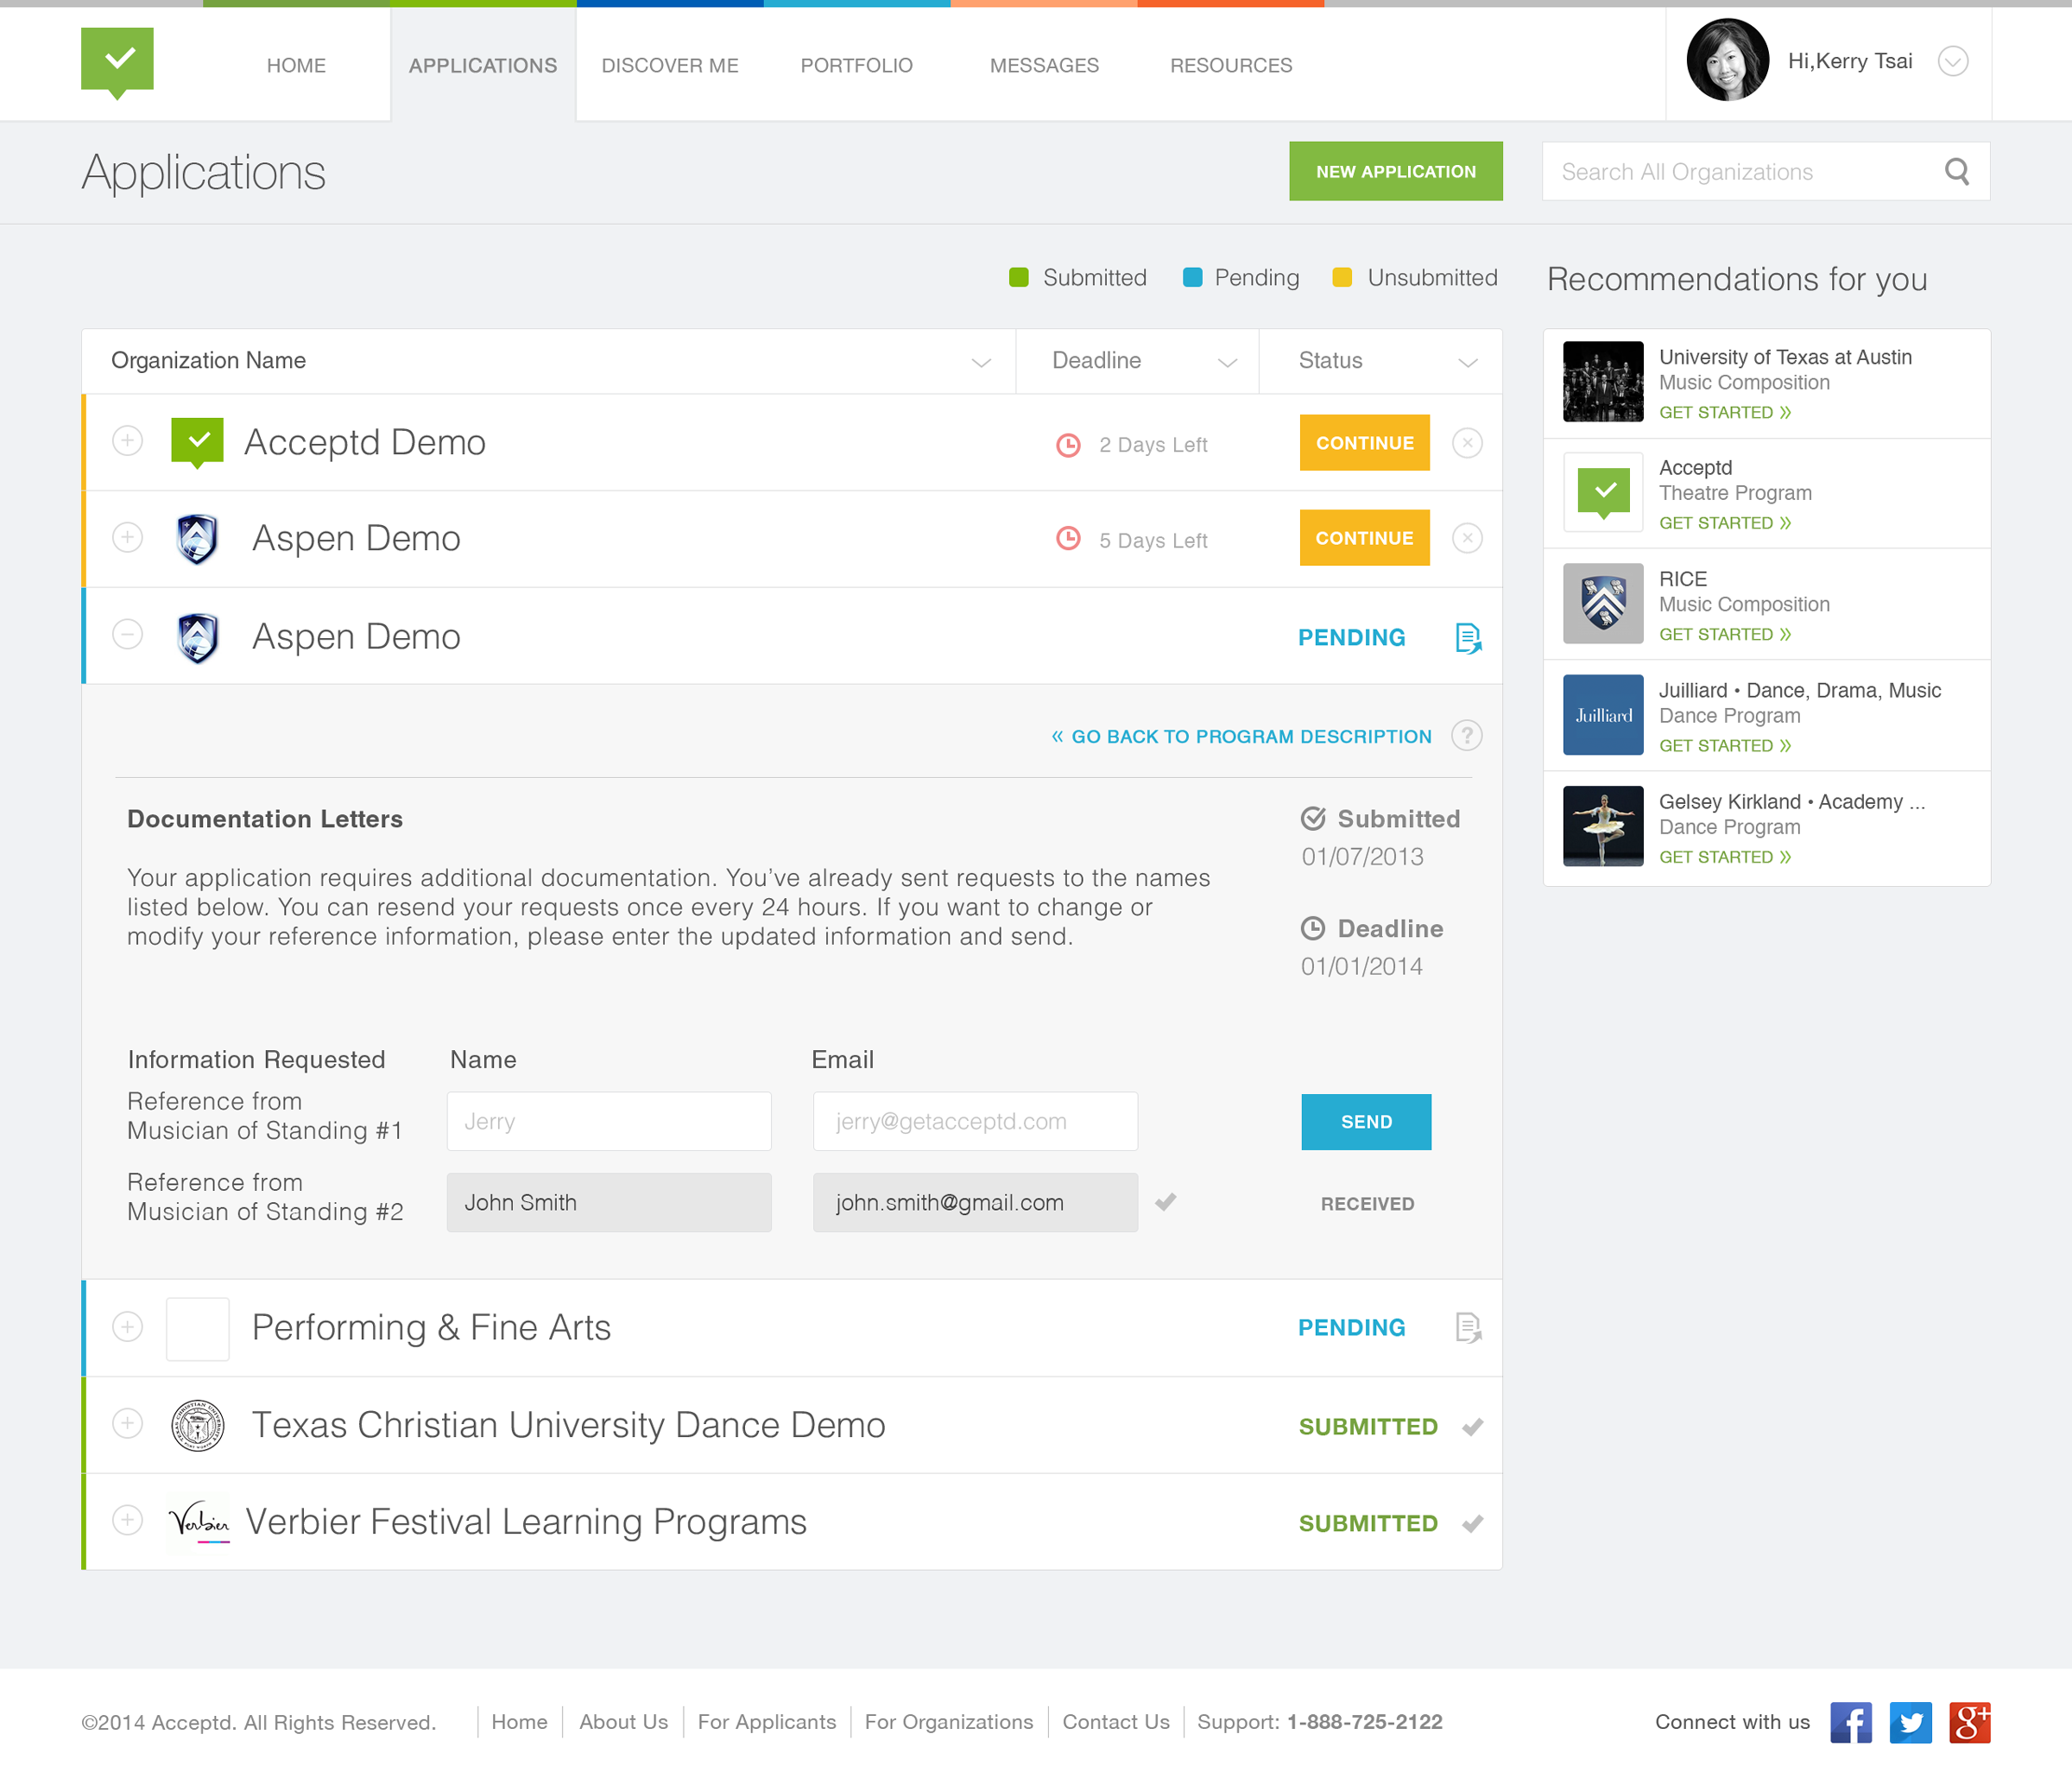Go to the Portfolio tab
Screen dimensions: 2072x1772
[x=856, y=66]
